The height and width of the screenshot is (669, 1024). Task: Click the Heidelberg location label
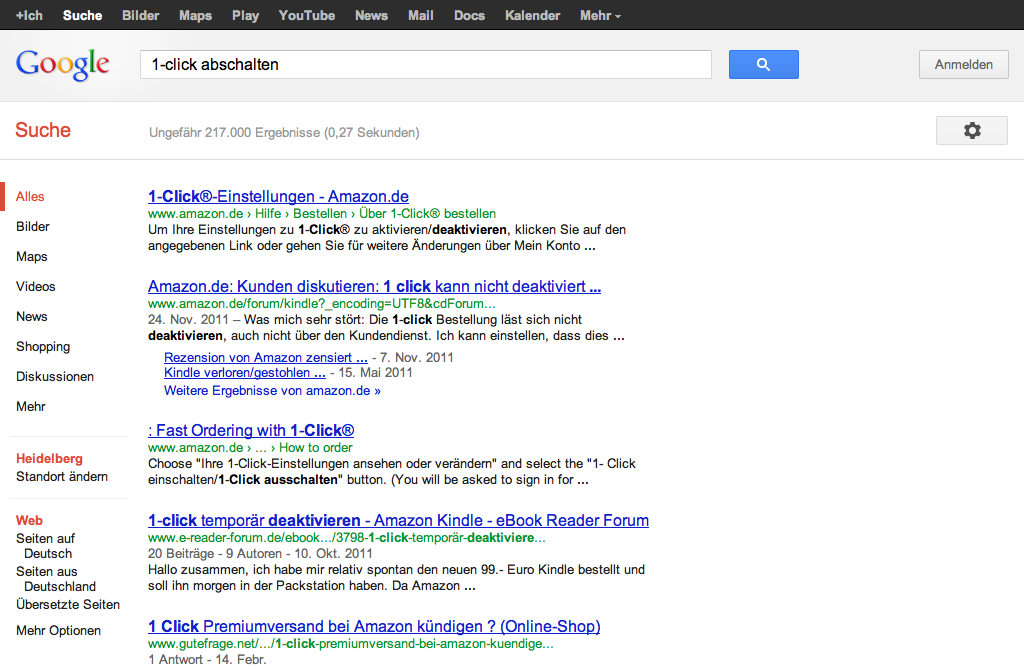click(x=49, y=459)
